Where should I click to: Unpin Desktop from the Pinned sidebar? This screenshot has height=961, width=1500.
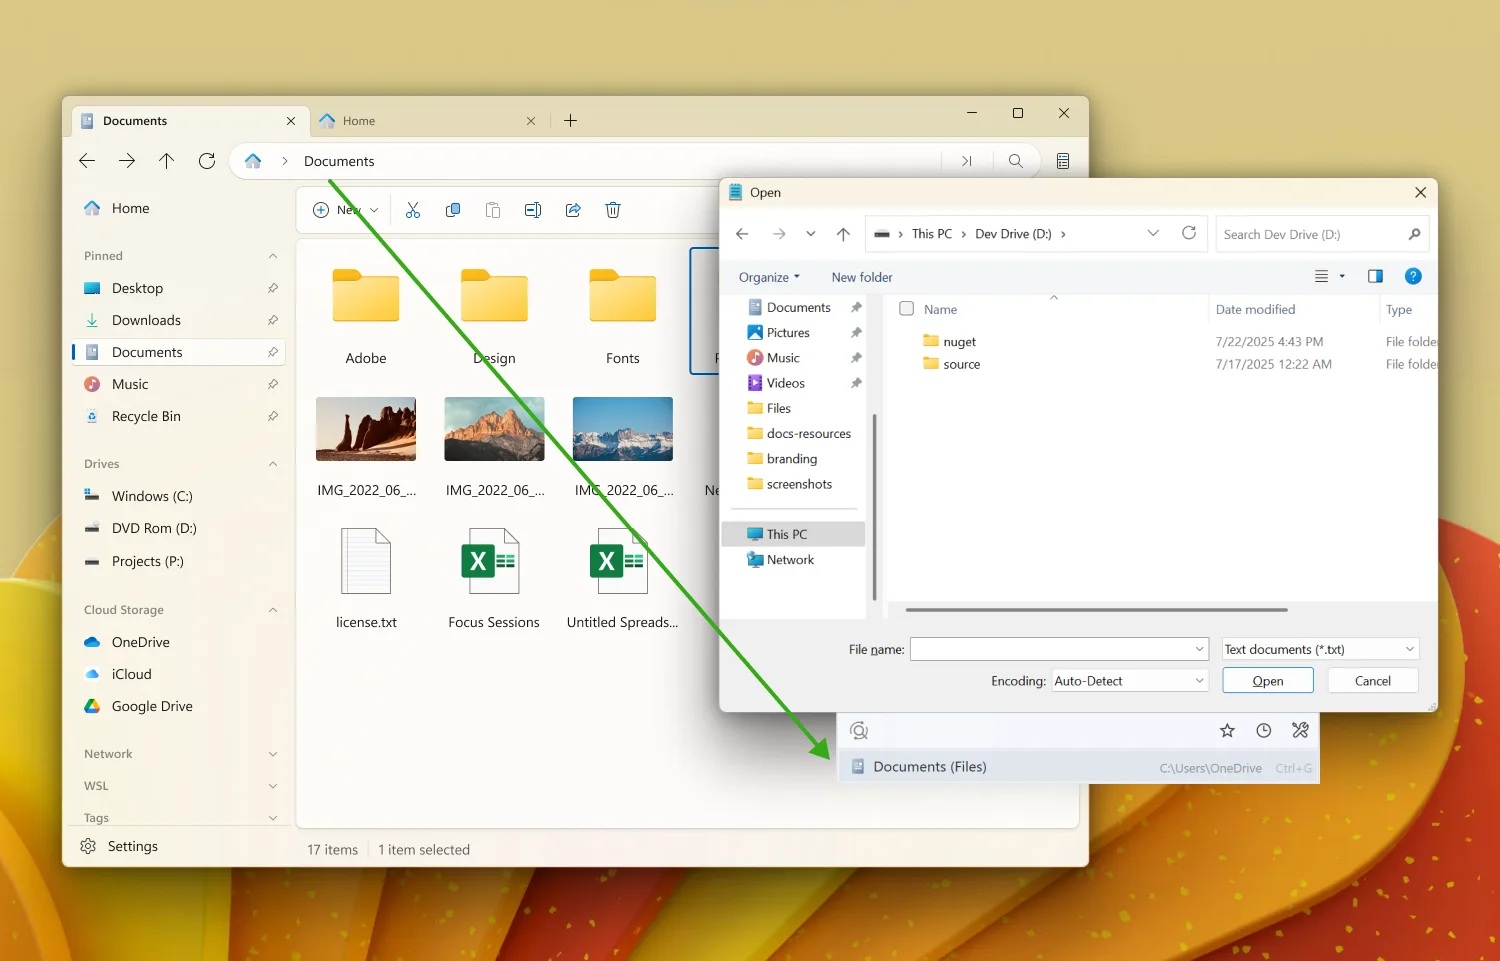[x=273, y=288]
